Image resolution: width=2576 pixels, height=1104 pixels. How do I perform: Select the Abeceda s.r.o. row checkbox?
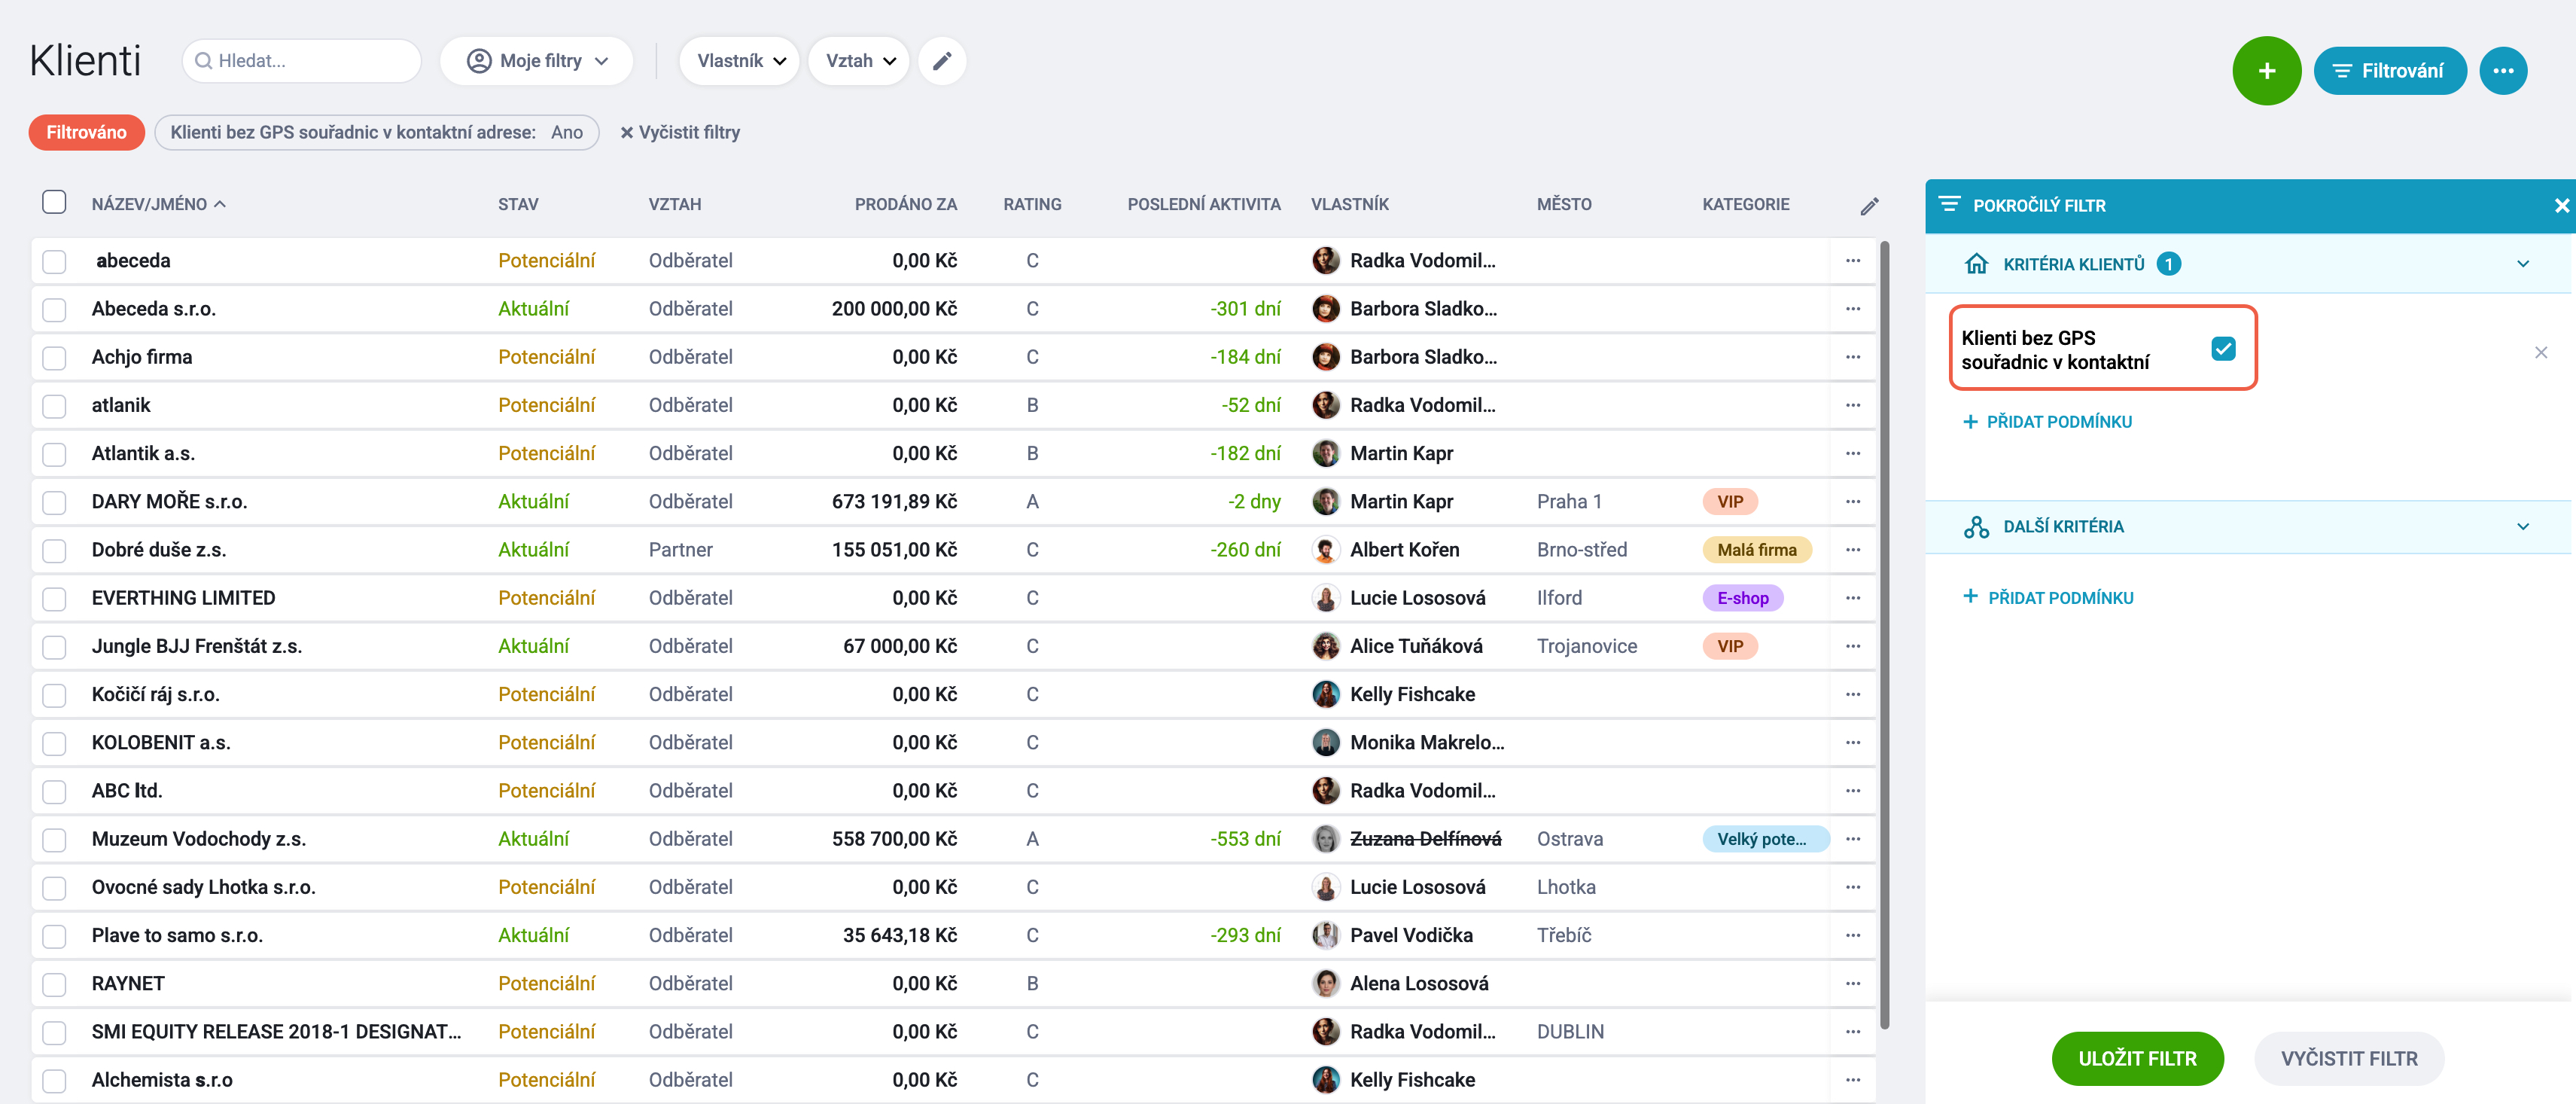click(54, 309)
